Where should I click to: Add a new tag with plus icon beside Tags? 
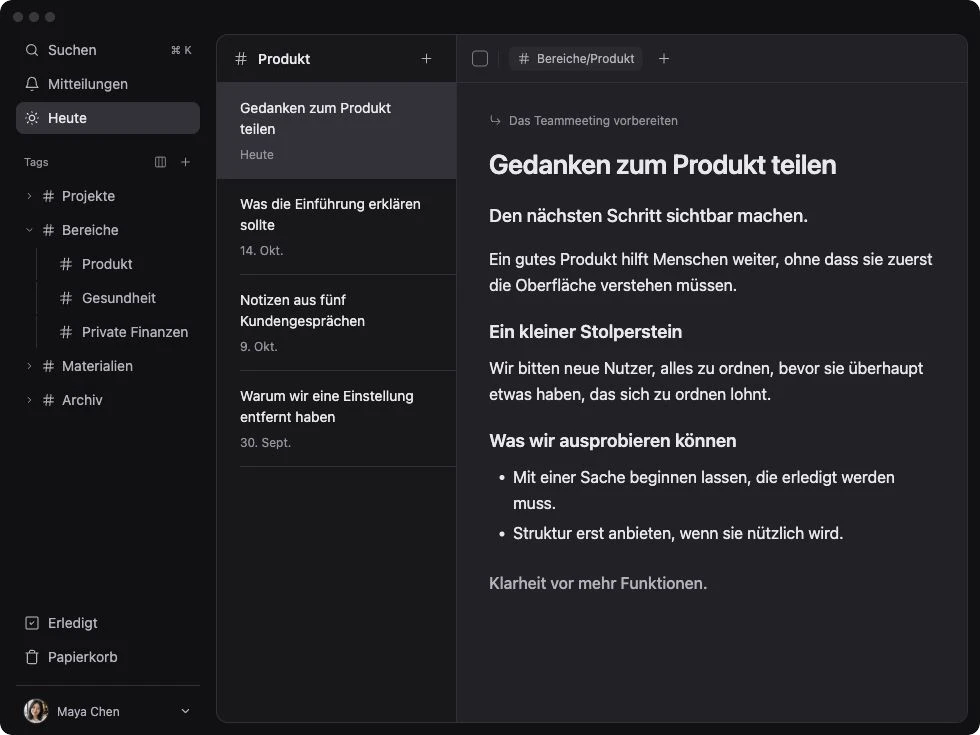pyautogui.click(x=186, y=162)
